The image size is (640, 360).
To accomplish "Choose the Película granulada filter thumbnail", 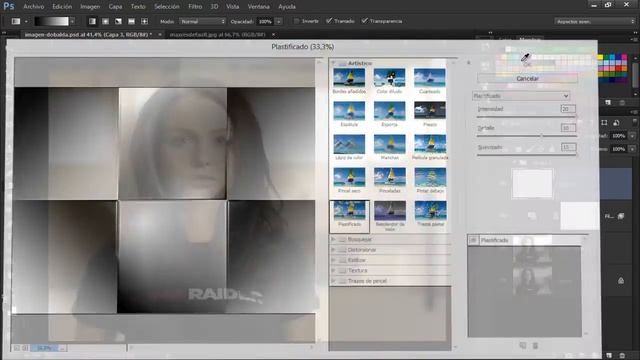I will 430,144.
